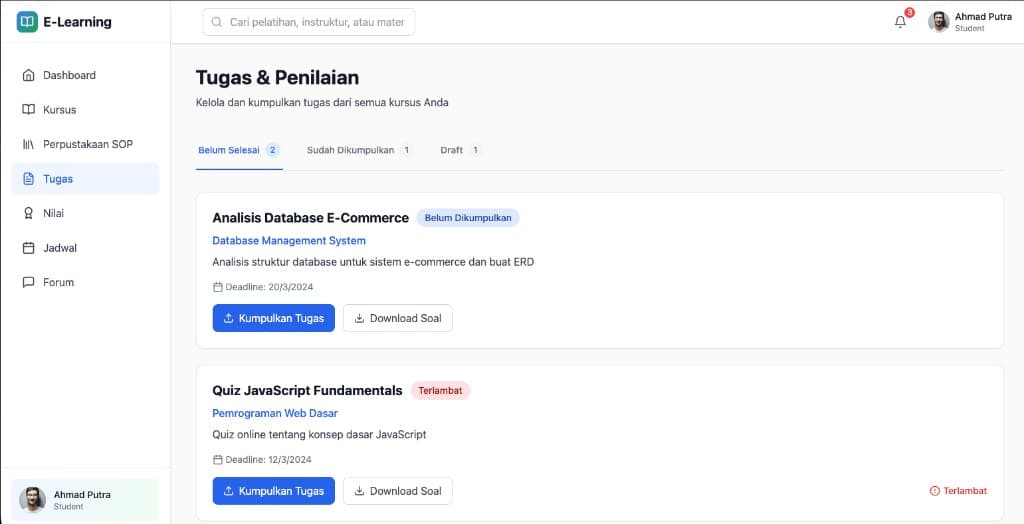Screen dimensions: 1024x524
Task: Click the search magnifier icon
Action: tap(217, 22)
